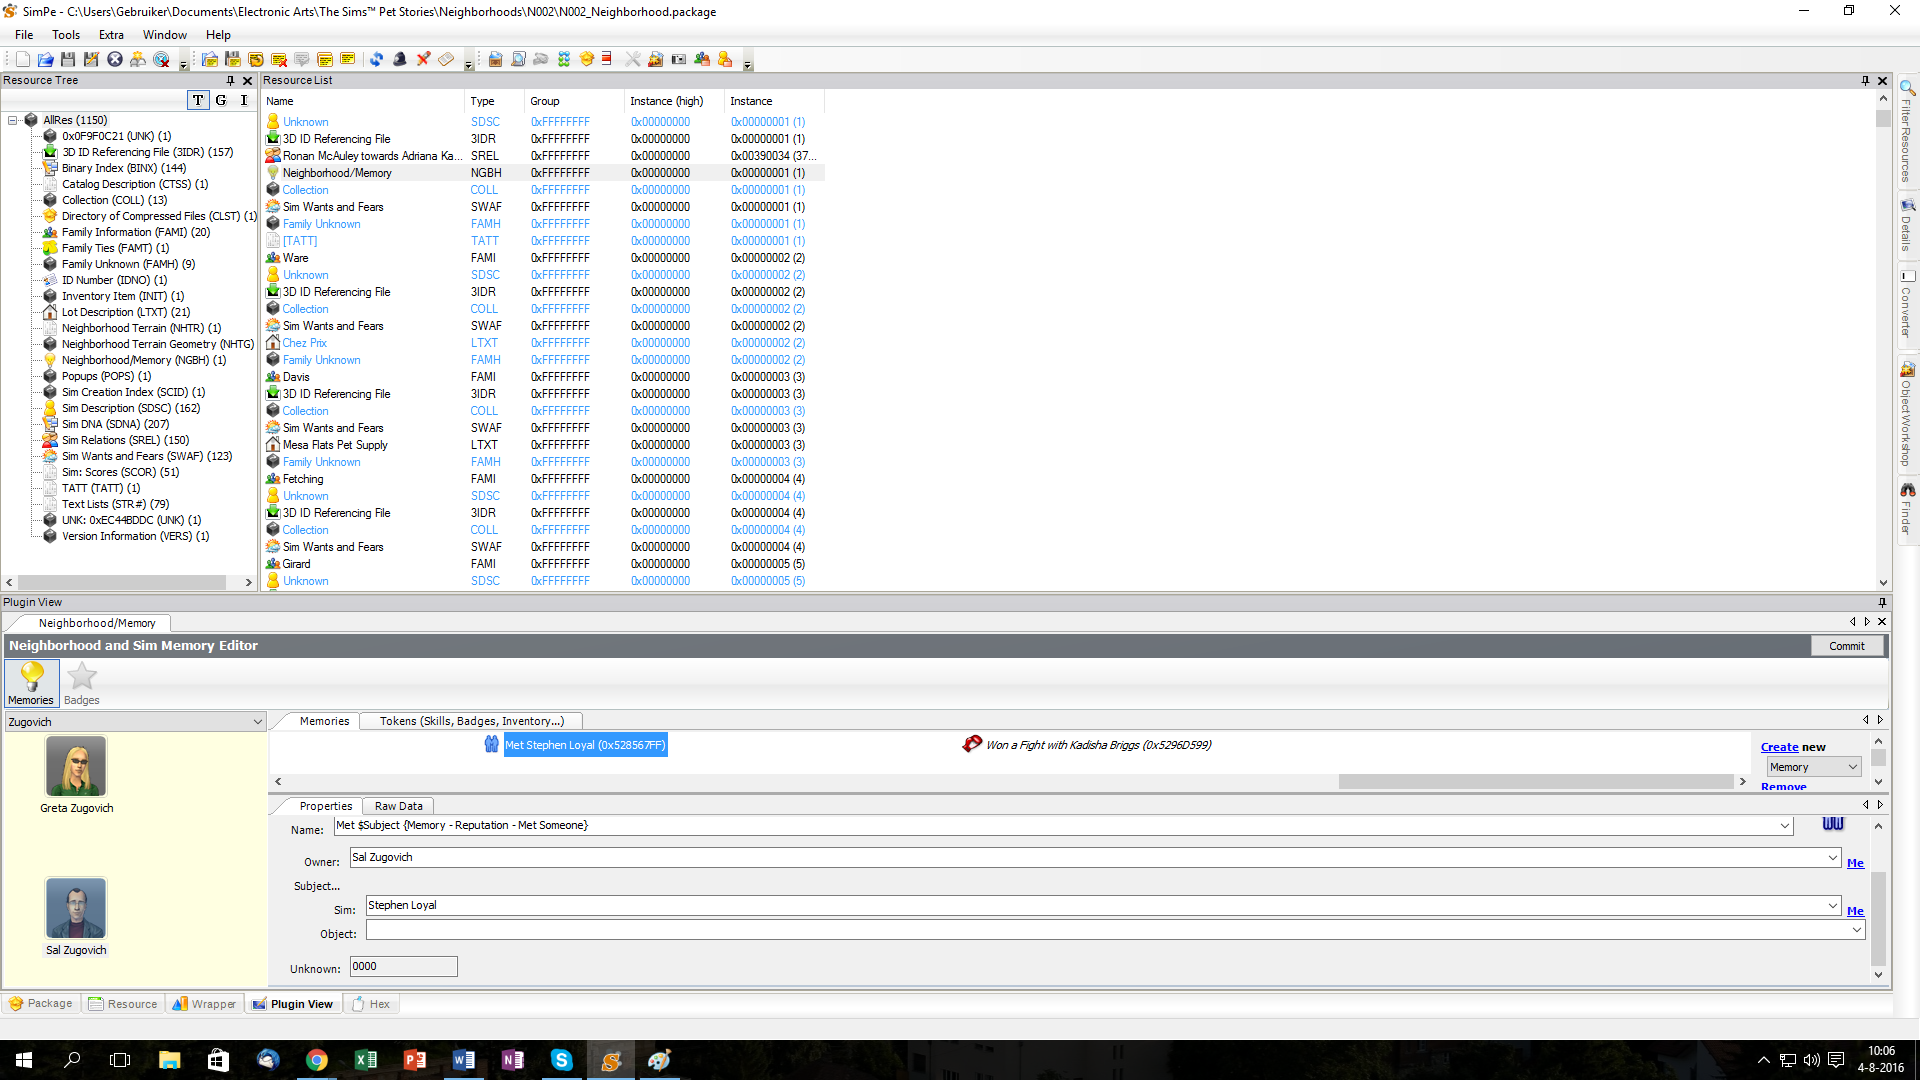Viewport: 1920px width, 1080px height.
Task: Click the memory list horizontal scrollbar thumb
Action: coord(1535,782)
